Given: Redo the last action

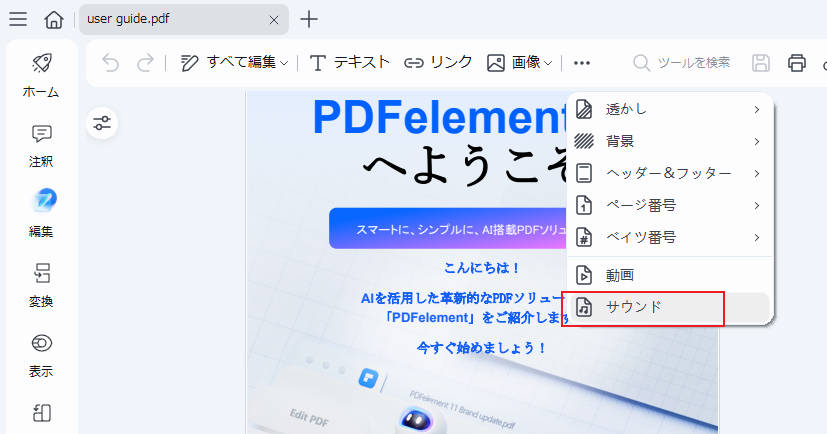Looking at the screenshot, I should (x=145, y=63).
